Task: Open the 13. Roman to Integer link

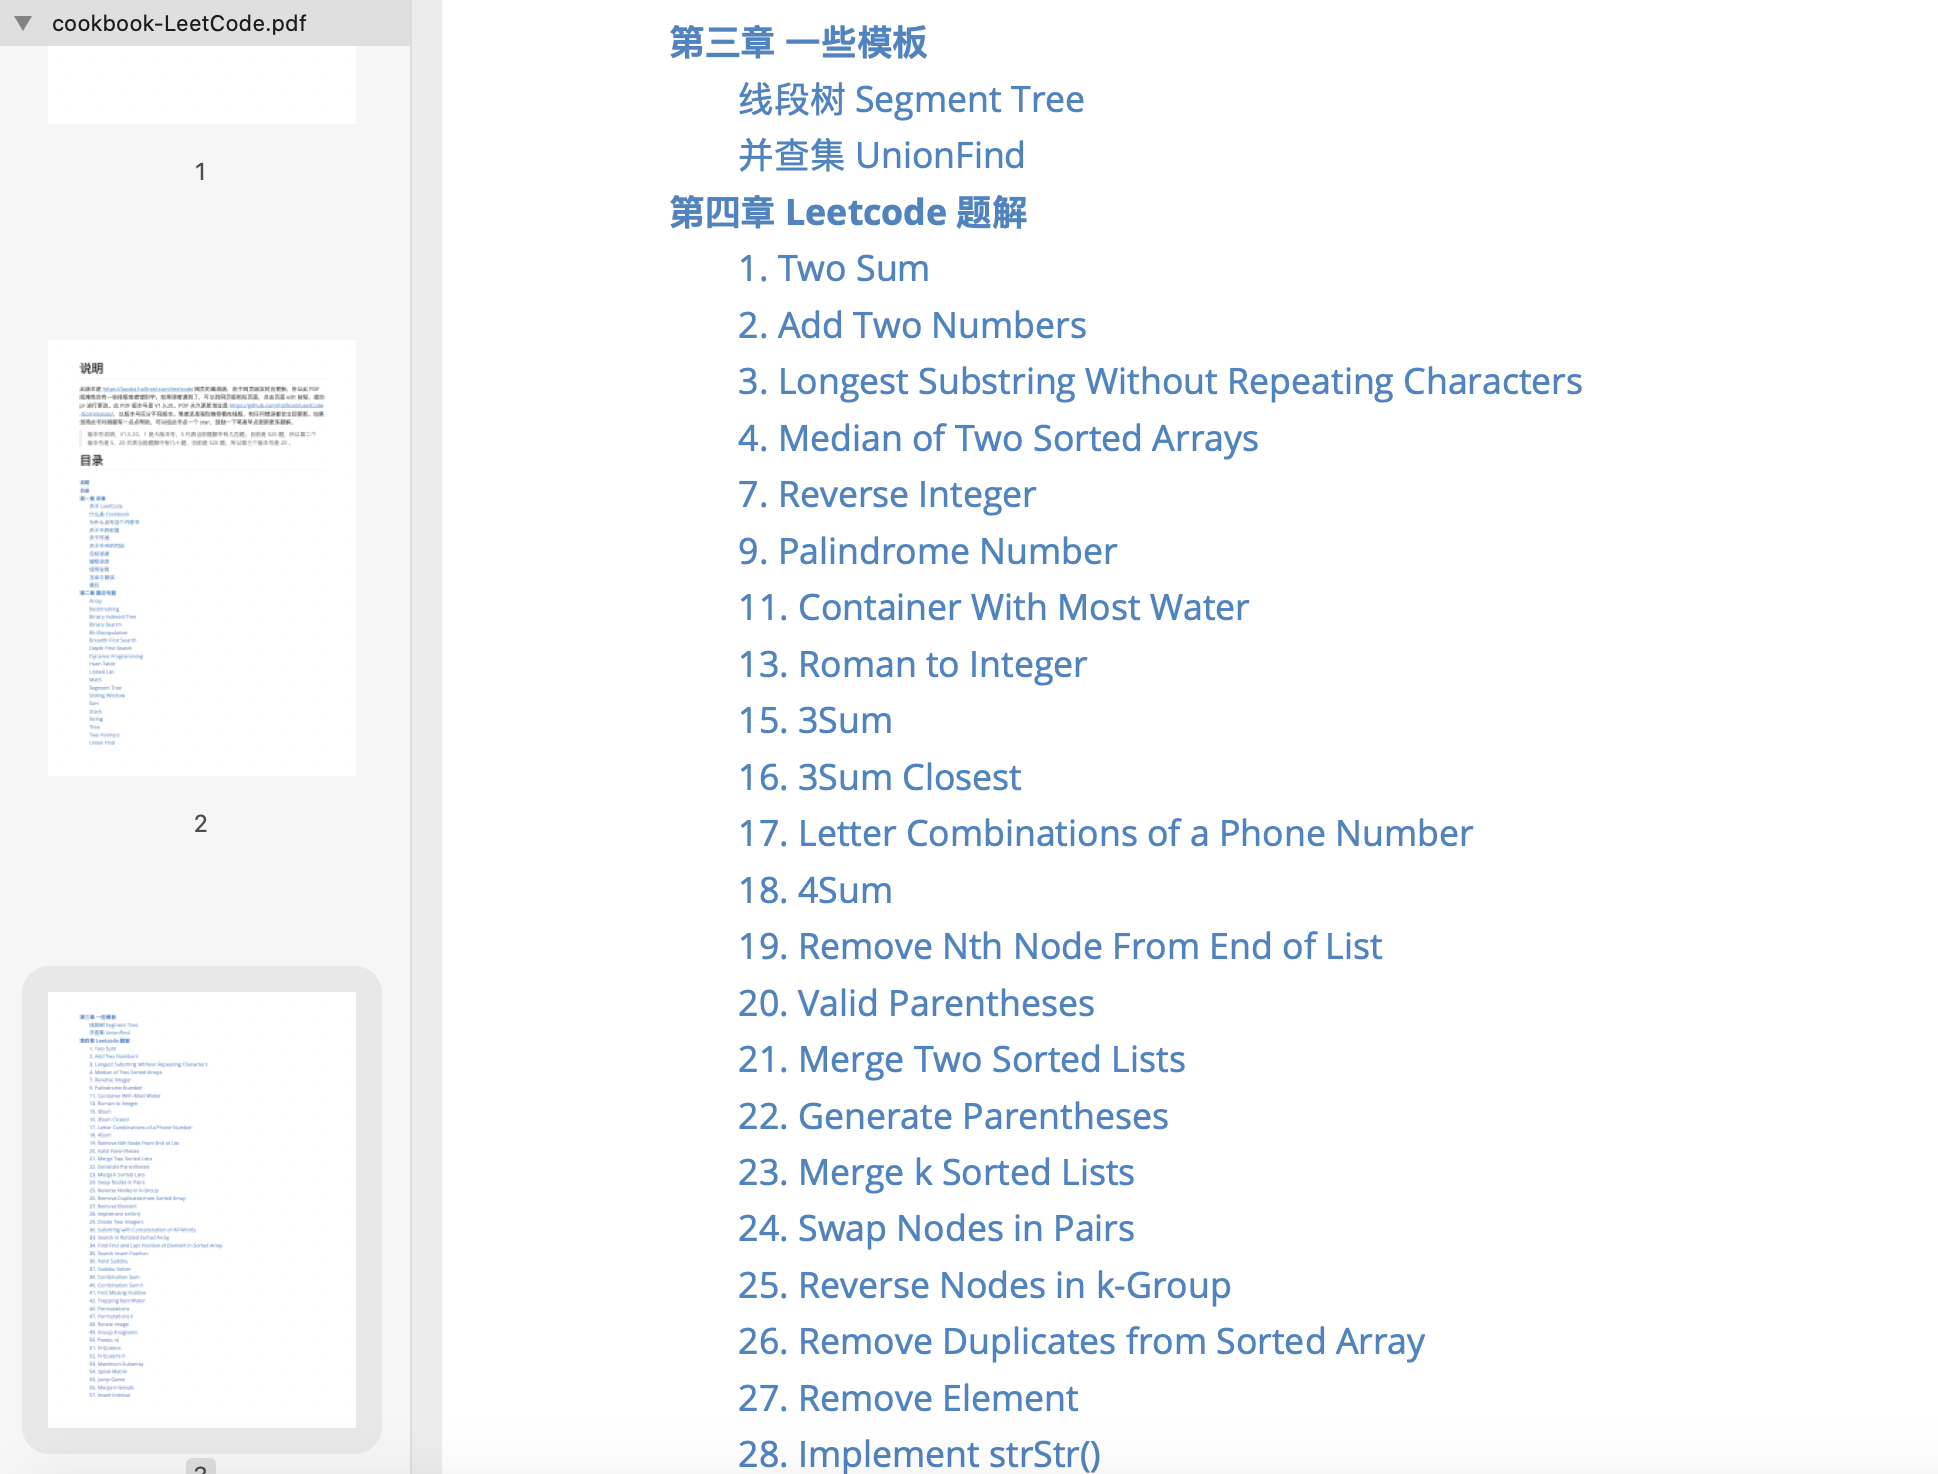Action: (x=912, y=664)
